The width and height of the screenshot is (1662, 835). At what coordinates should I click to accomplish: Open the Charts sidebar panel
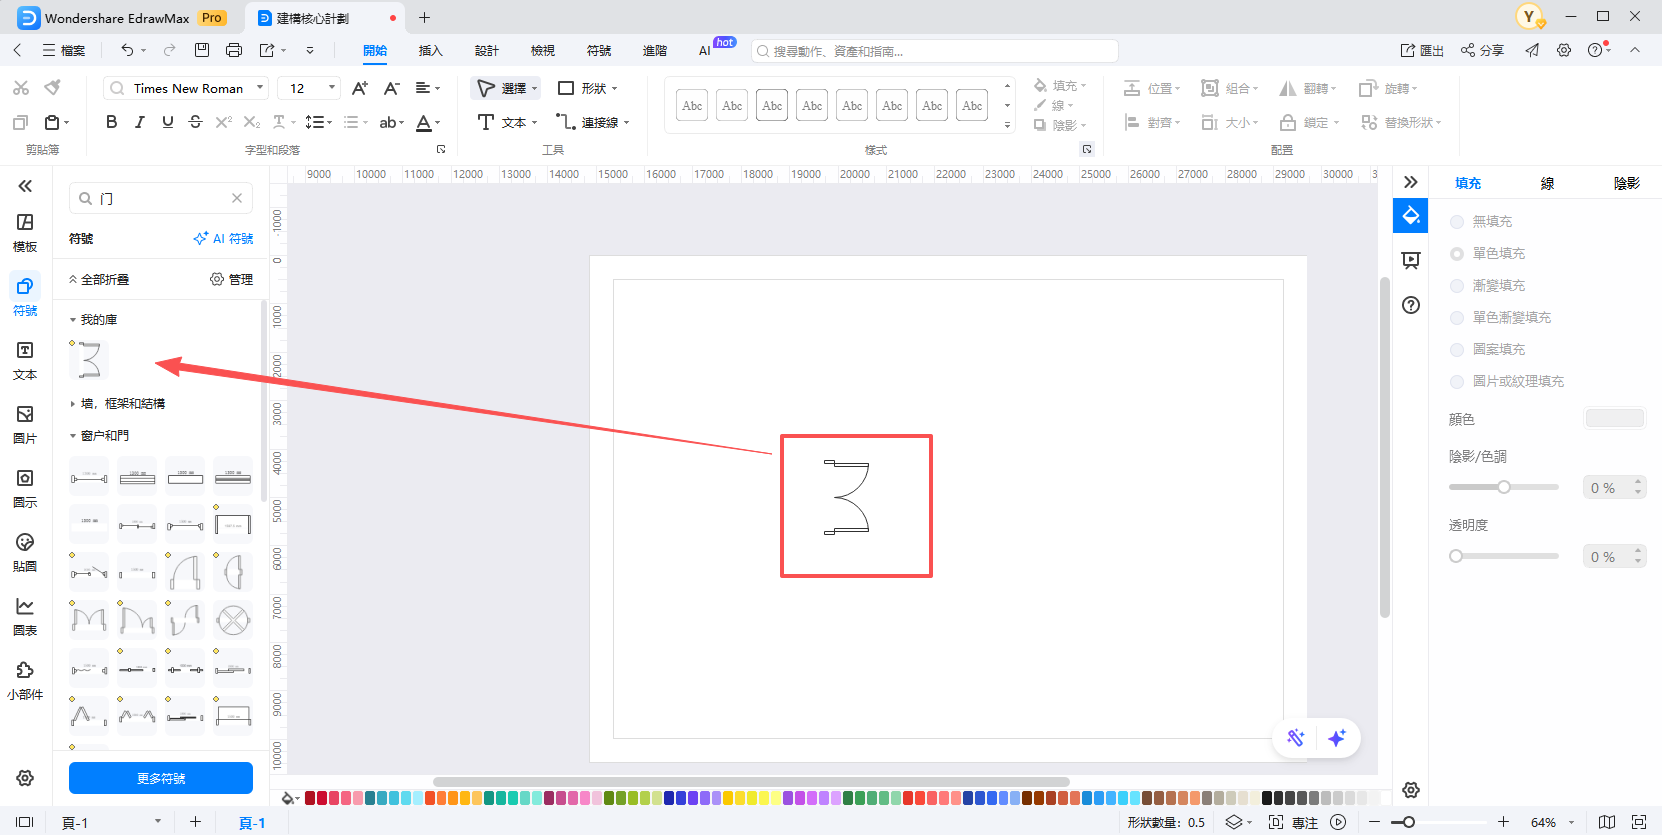[x=25, y=615]
